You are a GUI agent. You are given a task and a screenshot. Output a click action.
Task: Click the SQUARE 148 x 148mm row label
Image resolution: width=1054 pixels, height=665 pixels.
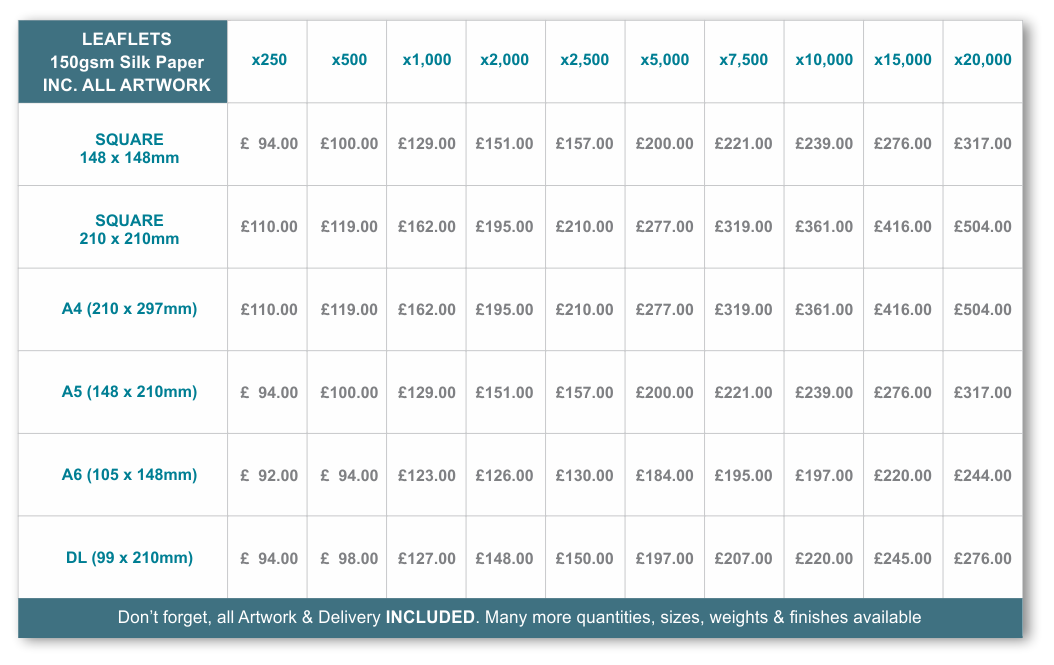[x=129, y=149]
